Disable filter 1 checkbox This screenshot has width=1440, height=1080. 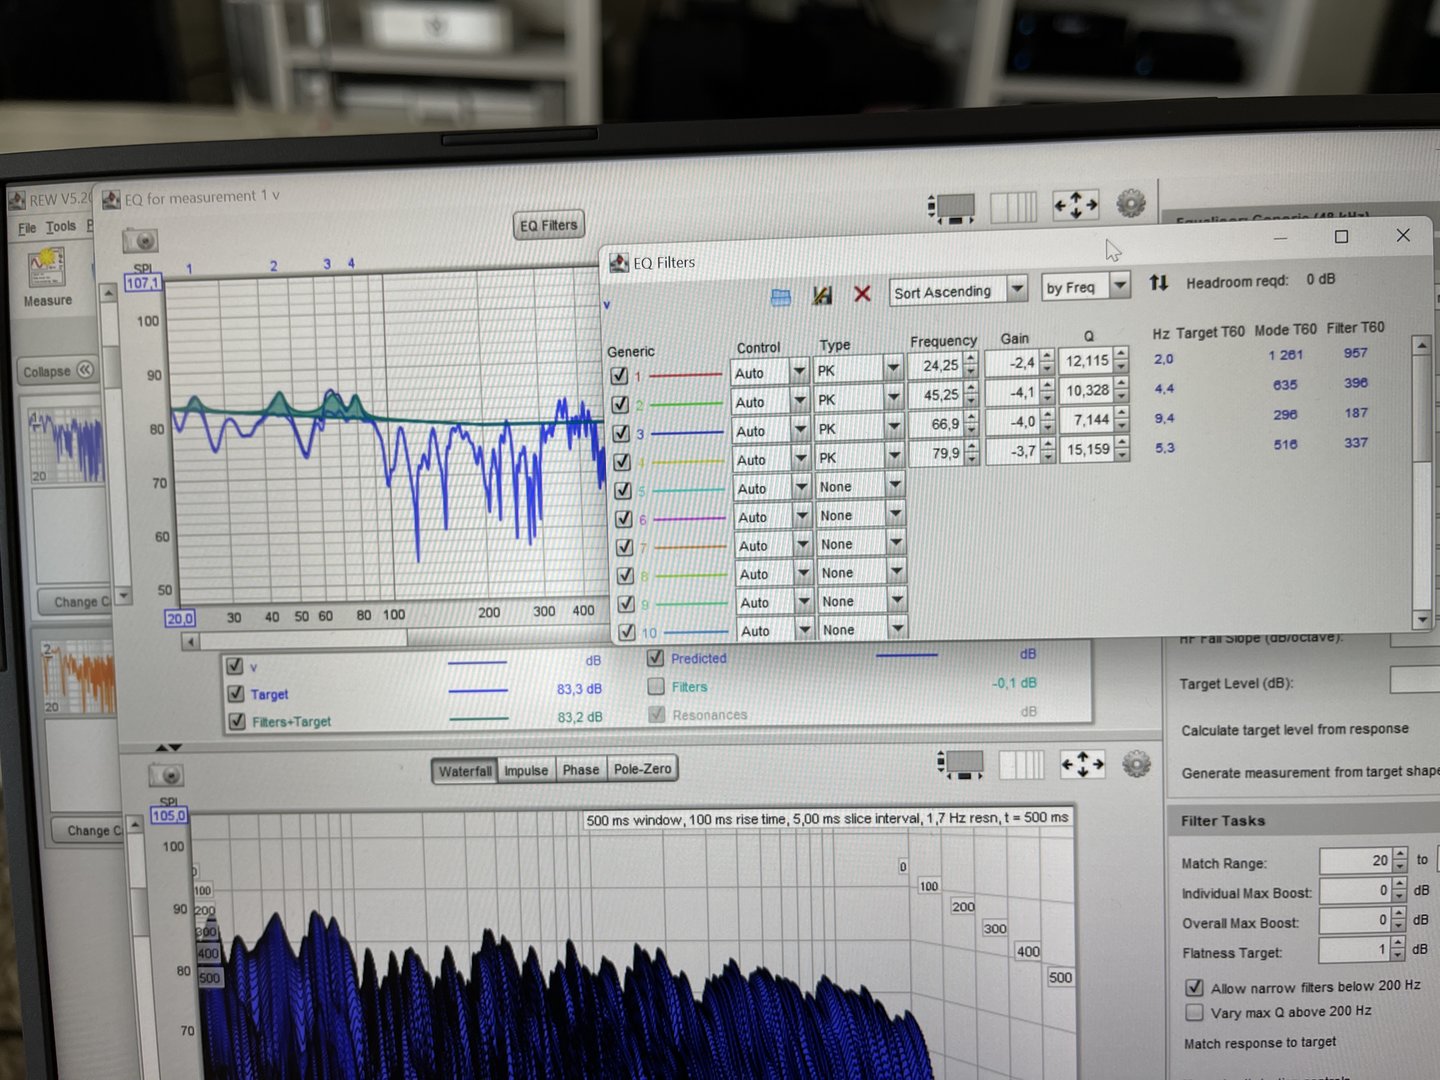(619, 376)
